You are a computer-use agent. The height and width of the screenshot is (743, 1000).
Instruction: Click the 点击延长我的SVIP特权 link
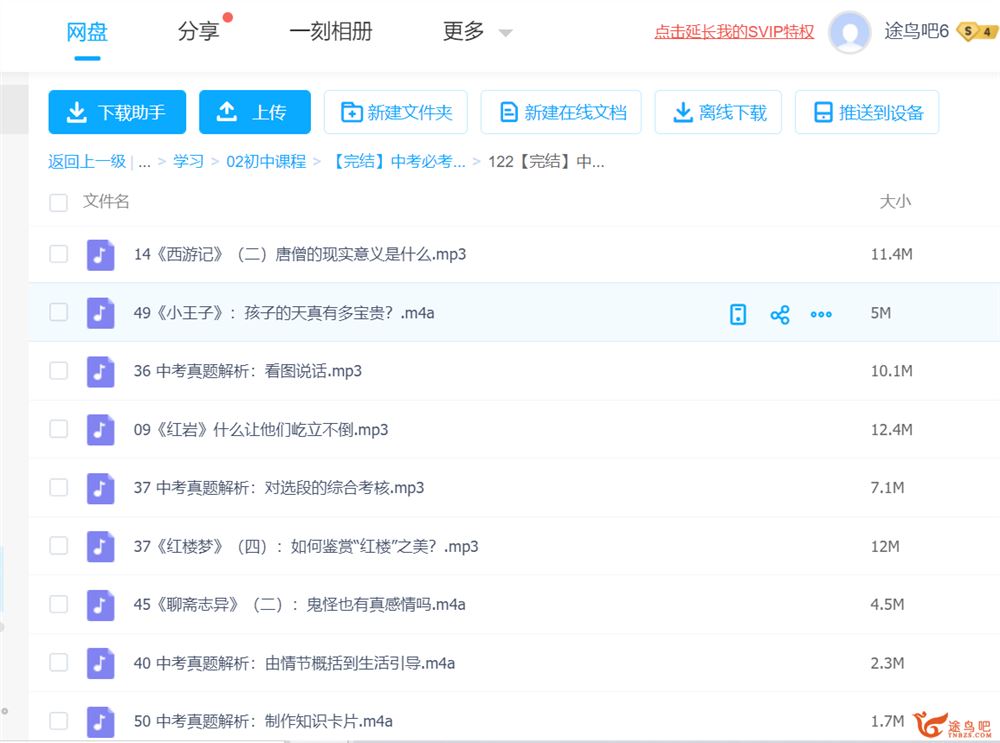(x=734, y=32)
